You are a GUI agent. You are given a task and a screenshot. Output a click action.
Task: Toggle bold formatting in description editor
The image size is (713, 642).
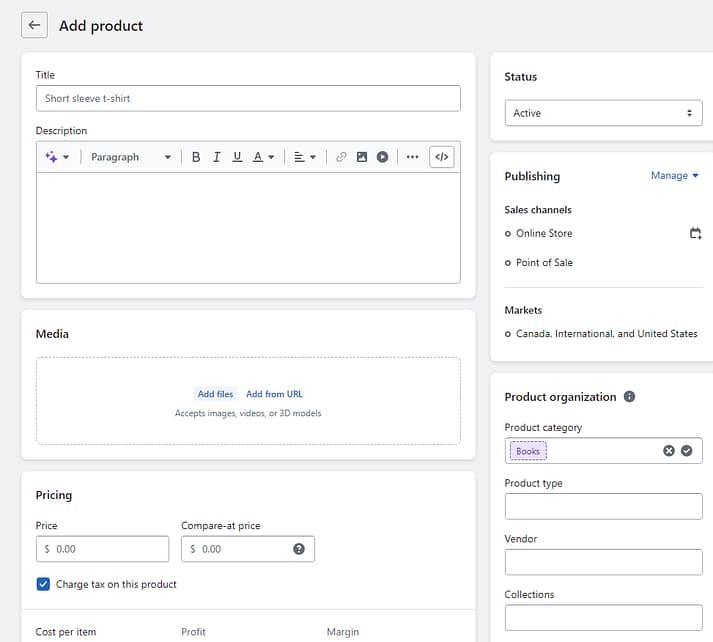(196, 157)
